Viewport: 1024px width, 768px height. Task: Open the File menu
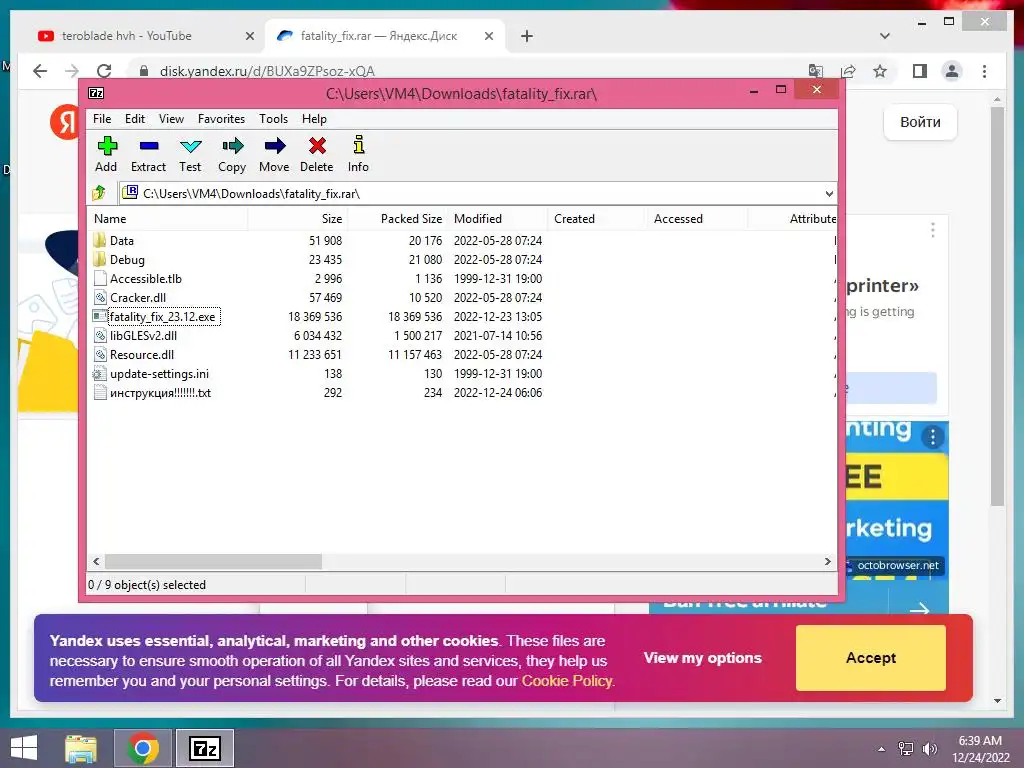point(102,119)
